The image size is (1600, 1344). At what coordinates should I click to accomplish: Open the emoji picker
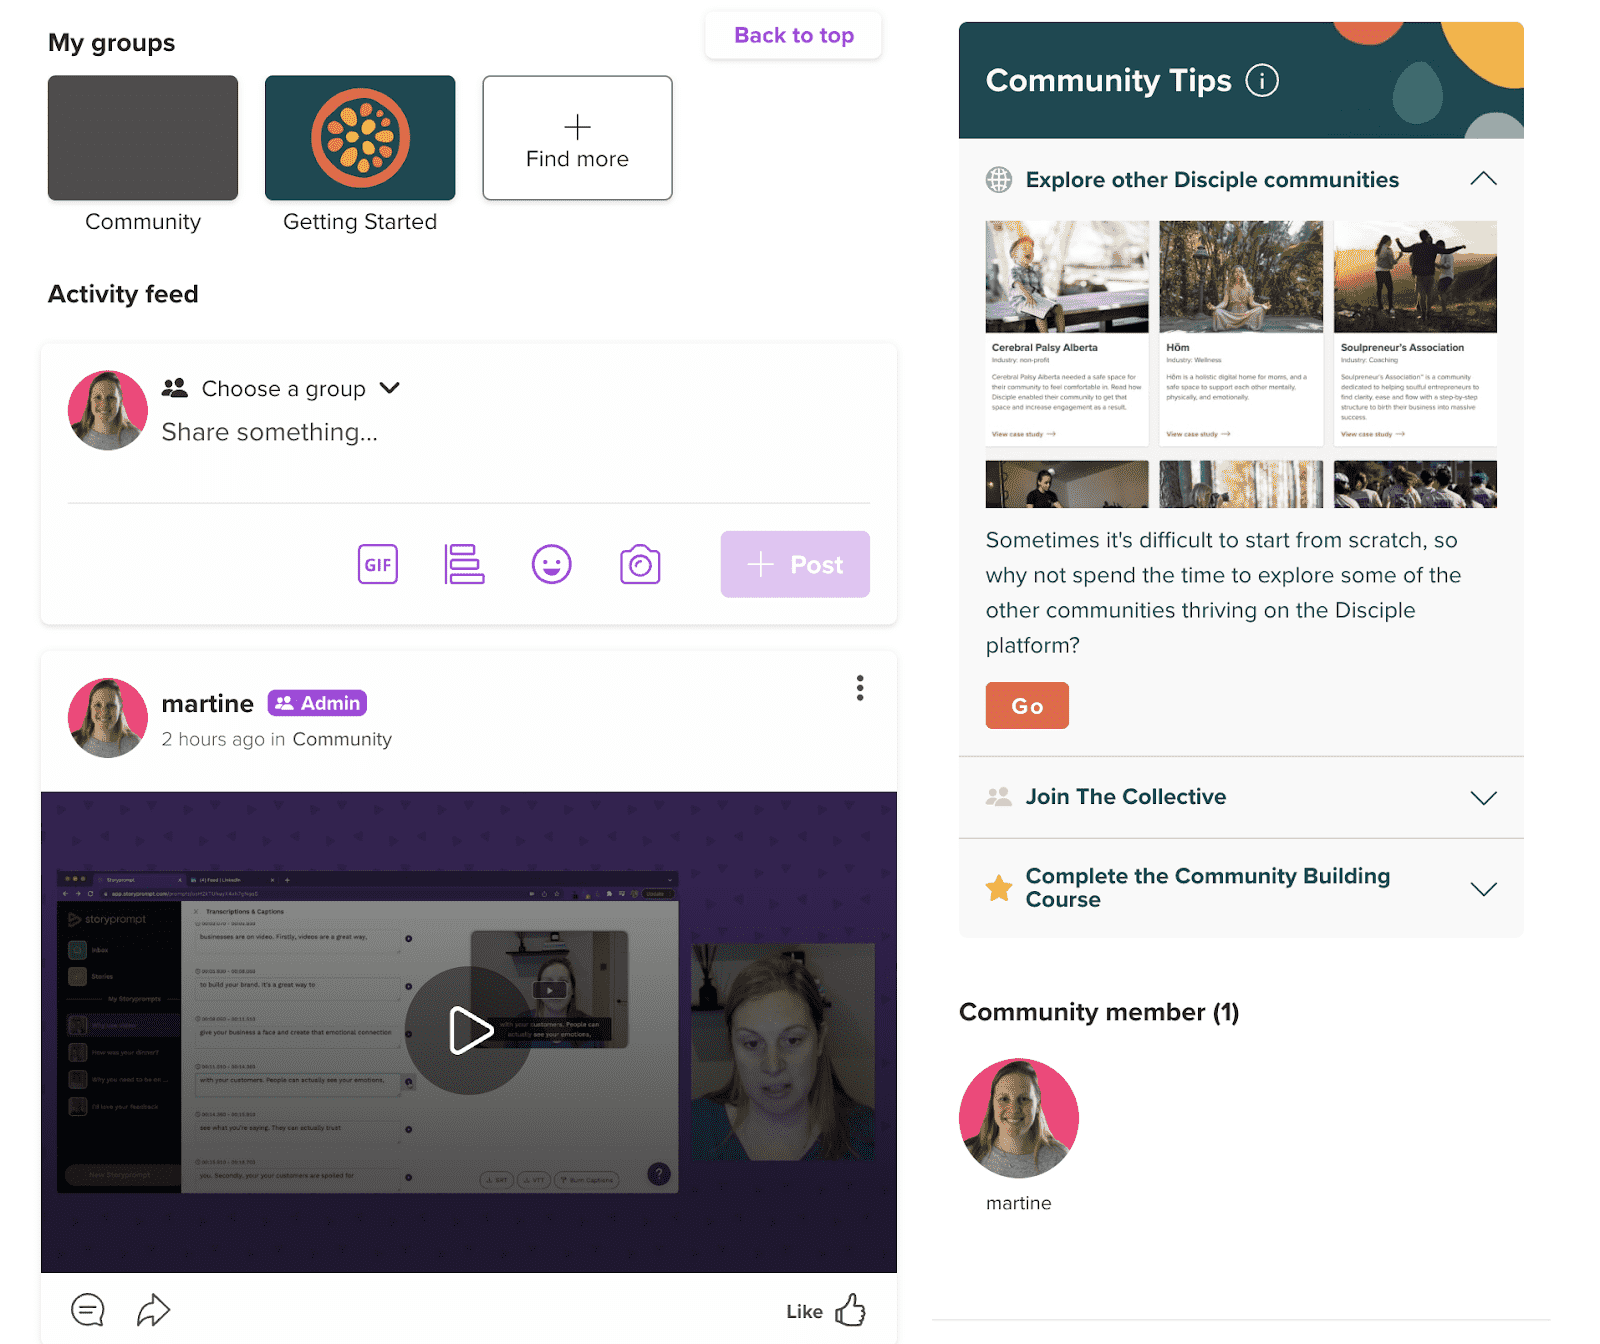click(x=551, y=564)
